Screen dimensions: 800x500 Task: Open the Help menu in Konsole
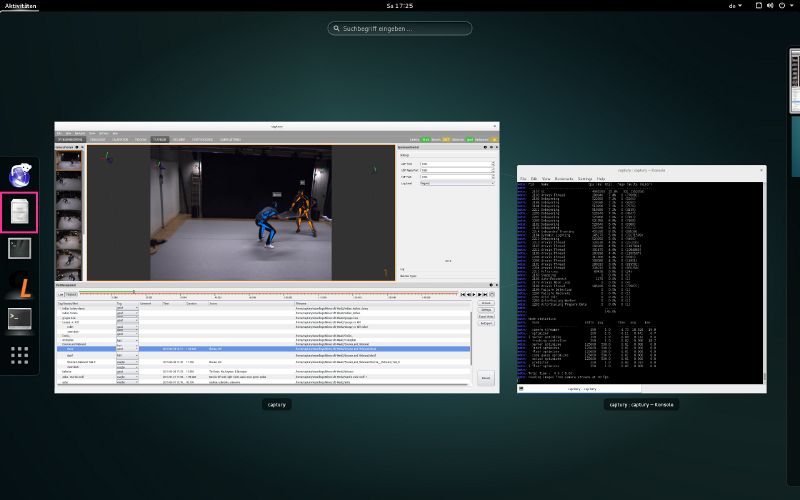coord(601,179)
